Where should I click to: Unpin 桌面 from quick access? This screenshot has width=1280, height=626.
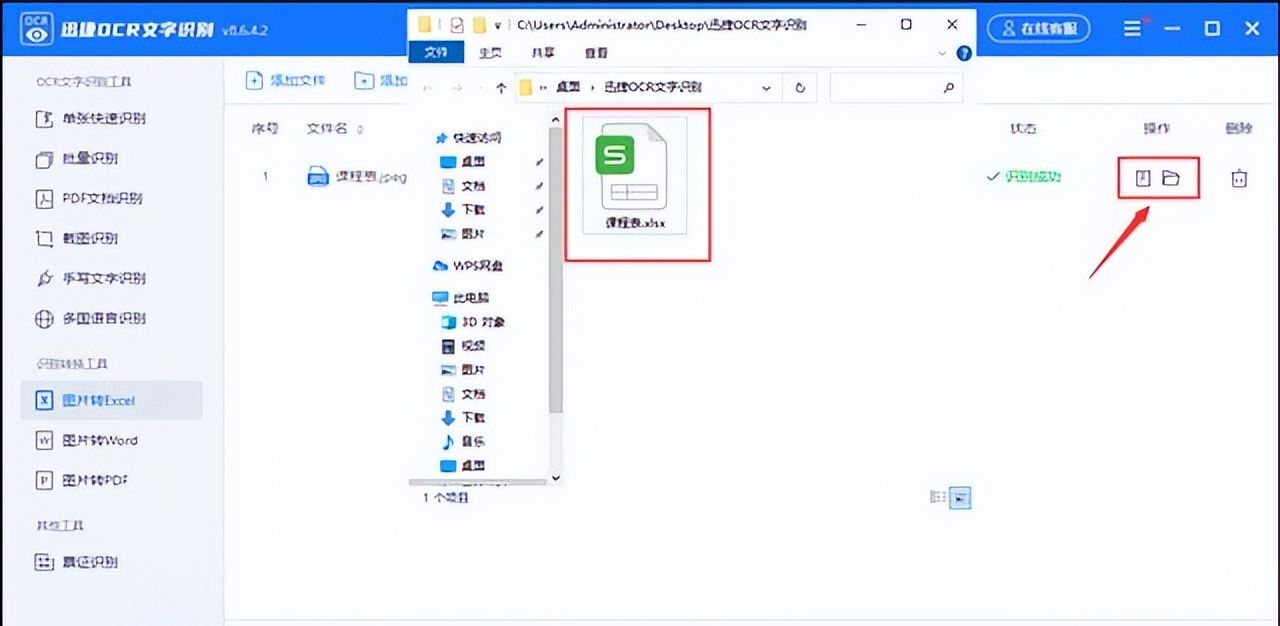pyautogui.click(x=537, y=161)
